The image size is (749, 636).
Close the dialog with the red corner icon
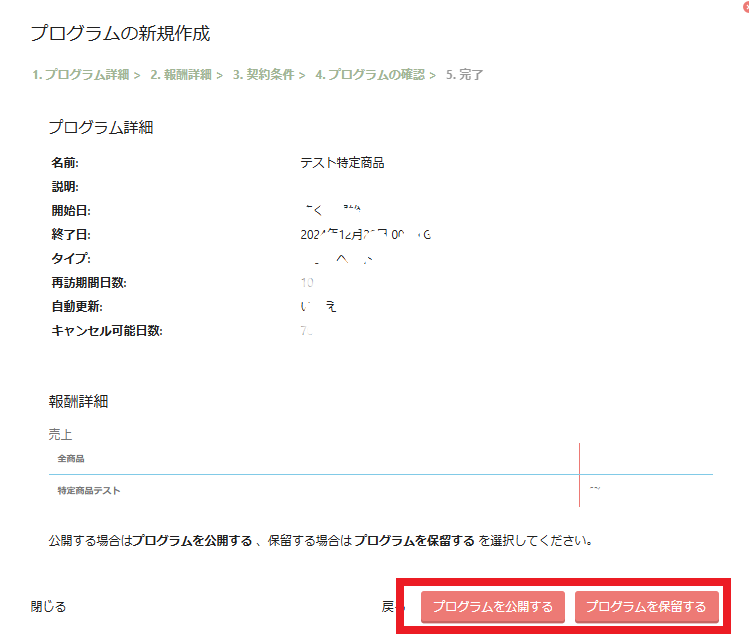point(745,4)
